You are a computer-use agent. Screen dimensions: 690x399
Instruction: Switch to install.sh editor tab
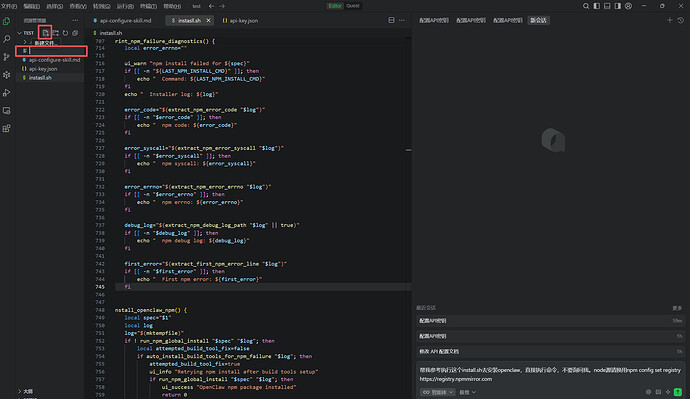[x=189, y=20]
